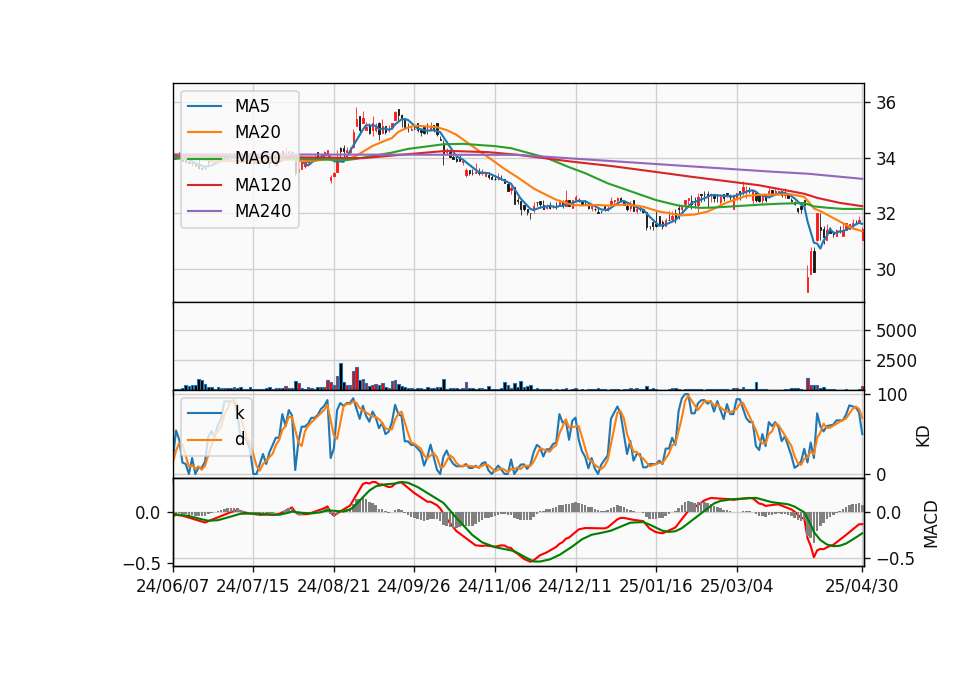
Task: Click the KD axis value 100
Action: tap(891, 395)
